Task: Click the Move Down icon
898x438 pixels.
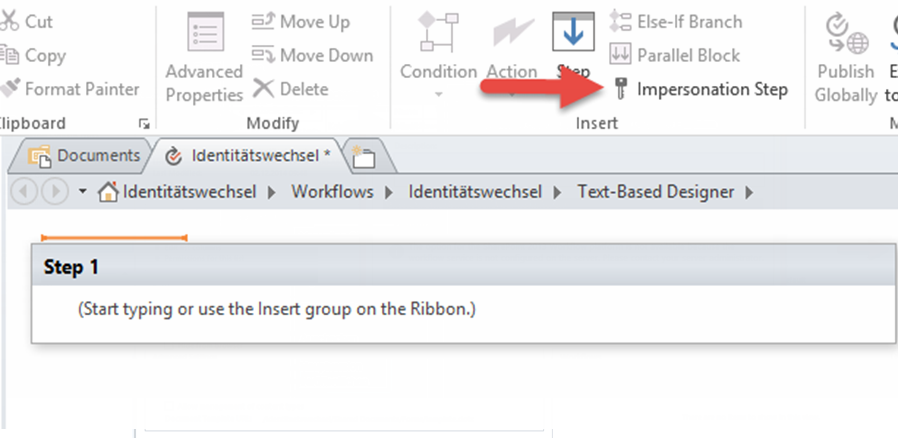Action: [x=263, y=56]
